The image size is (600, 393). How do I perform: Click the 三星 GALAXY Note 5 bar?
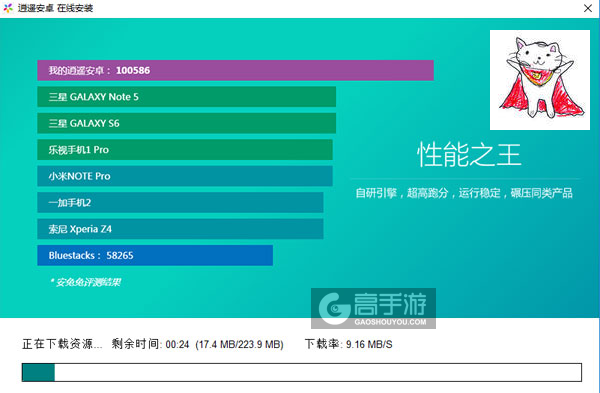[x=186, y=97]
